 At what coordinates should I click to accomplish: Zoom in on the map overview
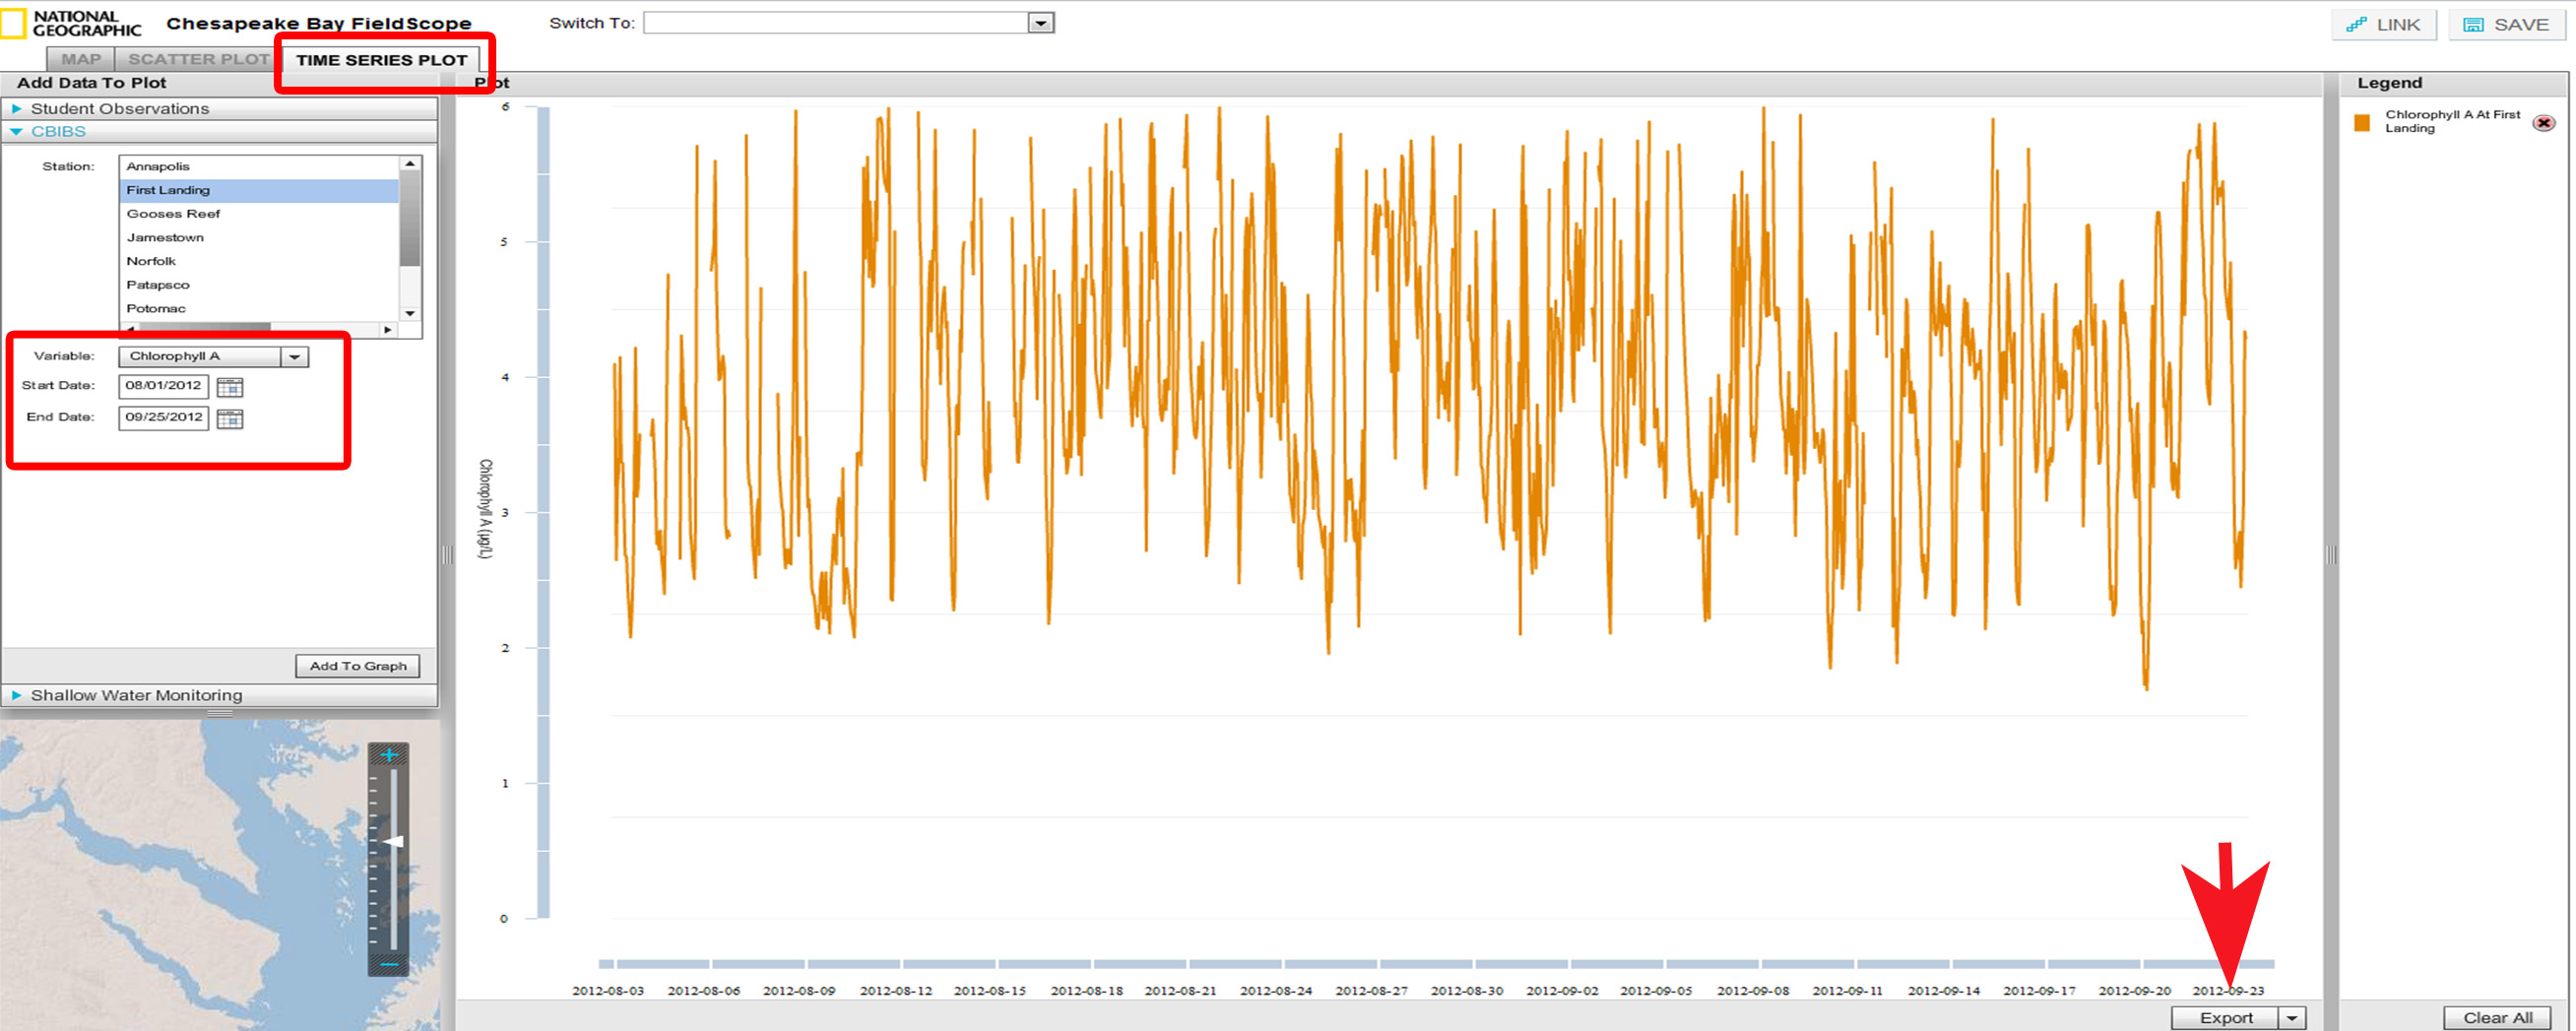click(x=392, y=755)
